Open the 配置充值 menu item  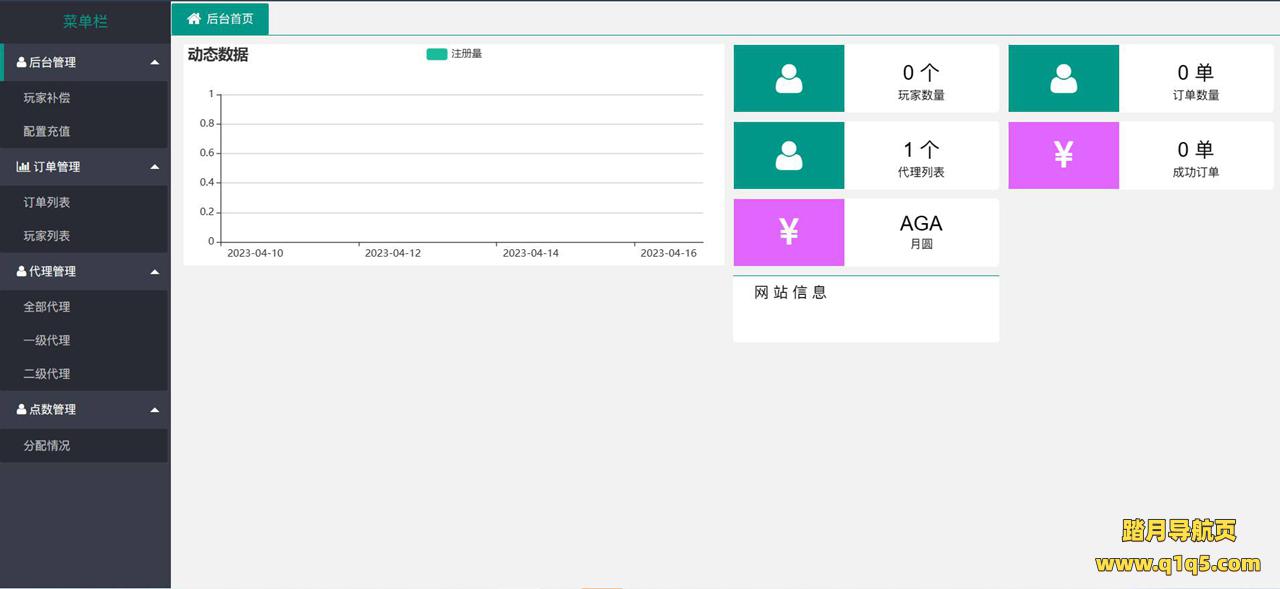47,132
